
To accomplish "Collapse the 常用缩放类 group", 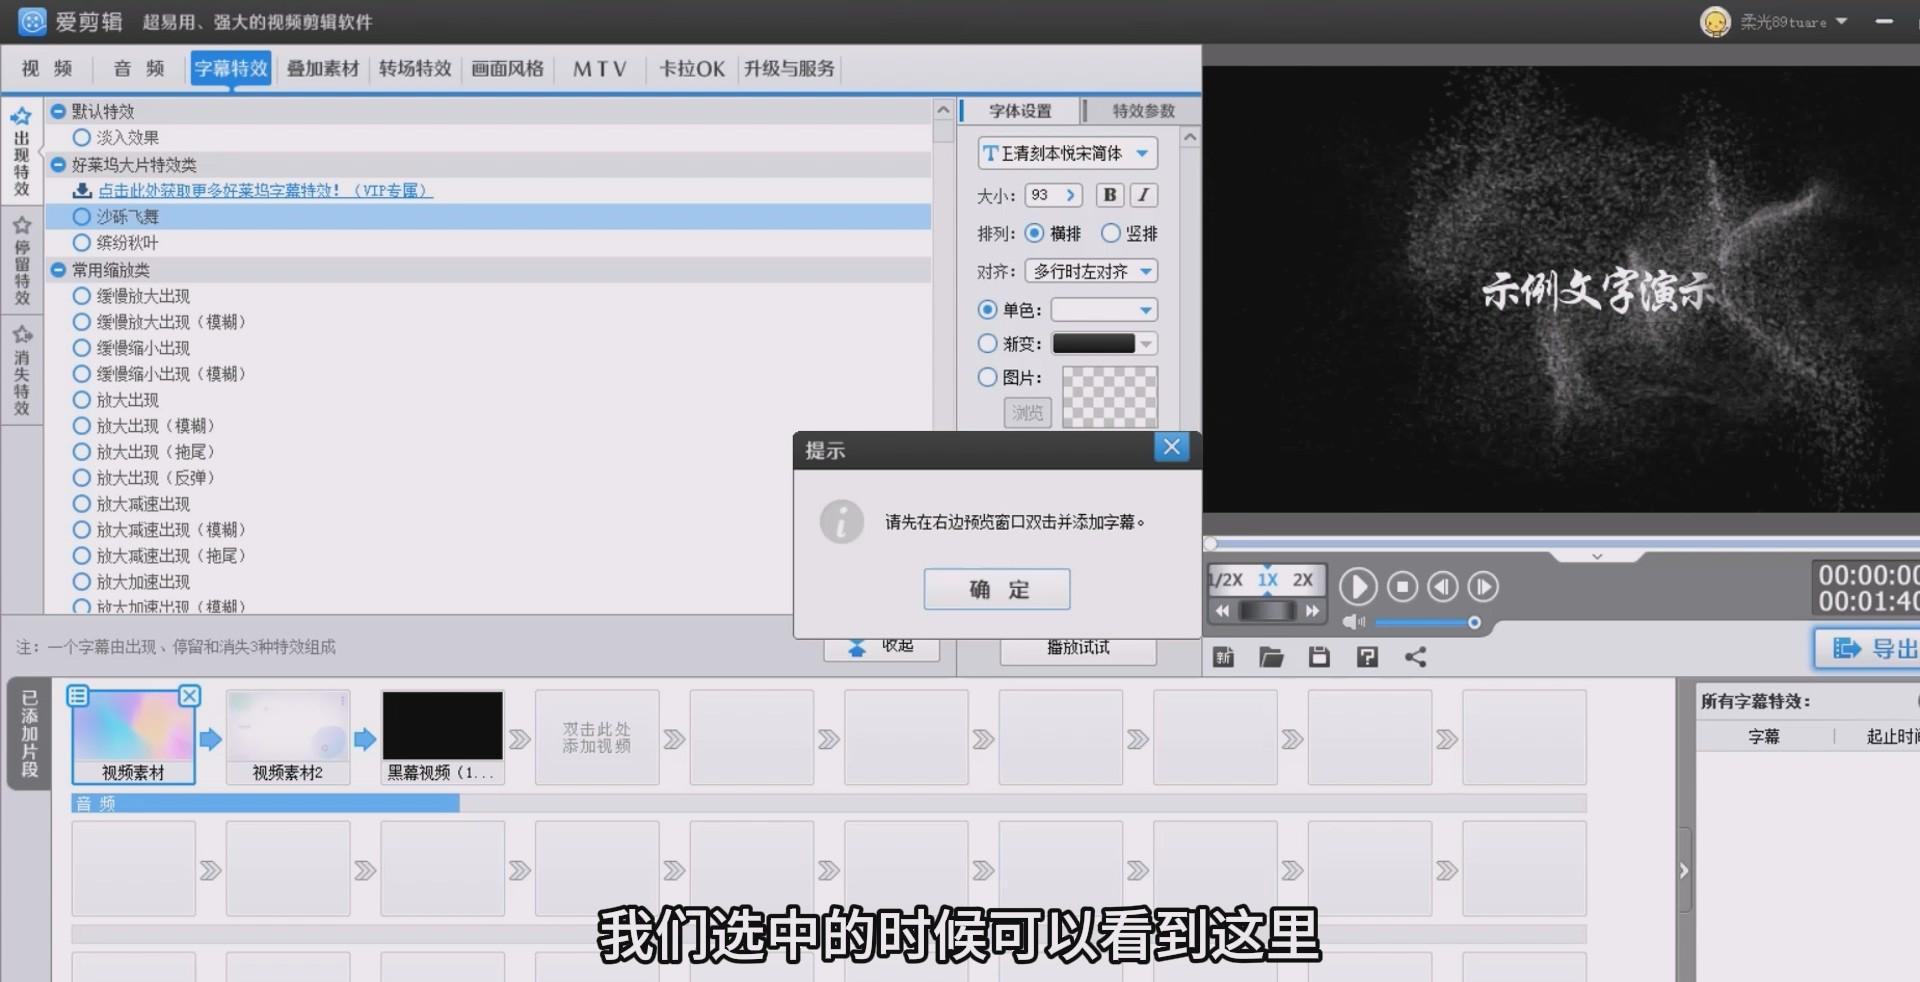I will 58,270.
